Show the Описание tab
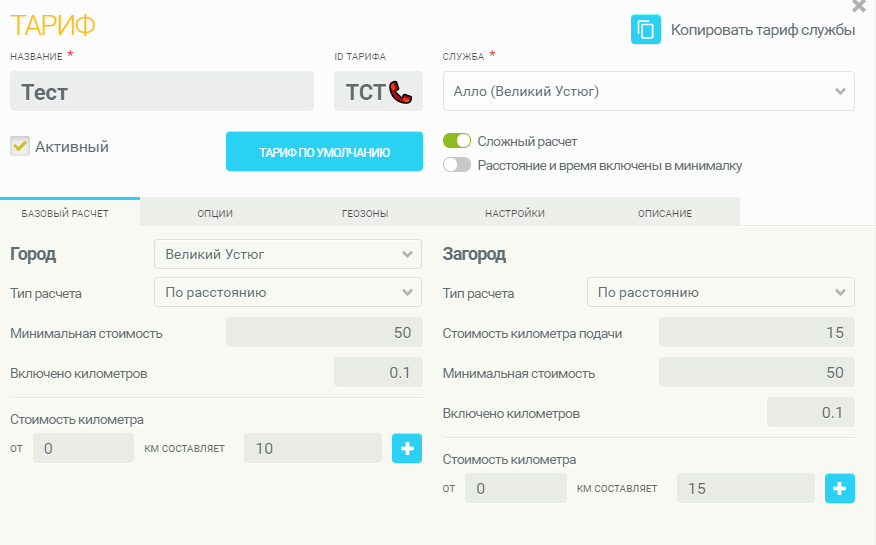 [x=665, y=213]
